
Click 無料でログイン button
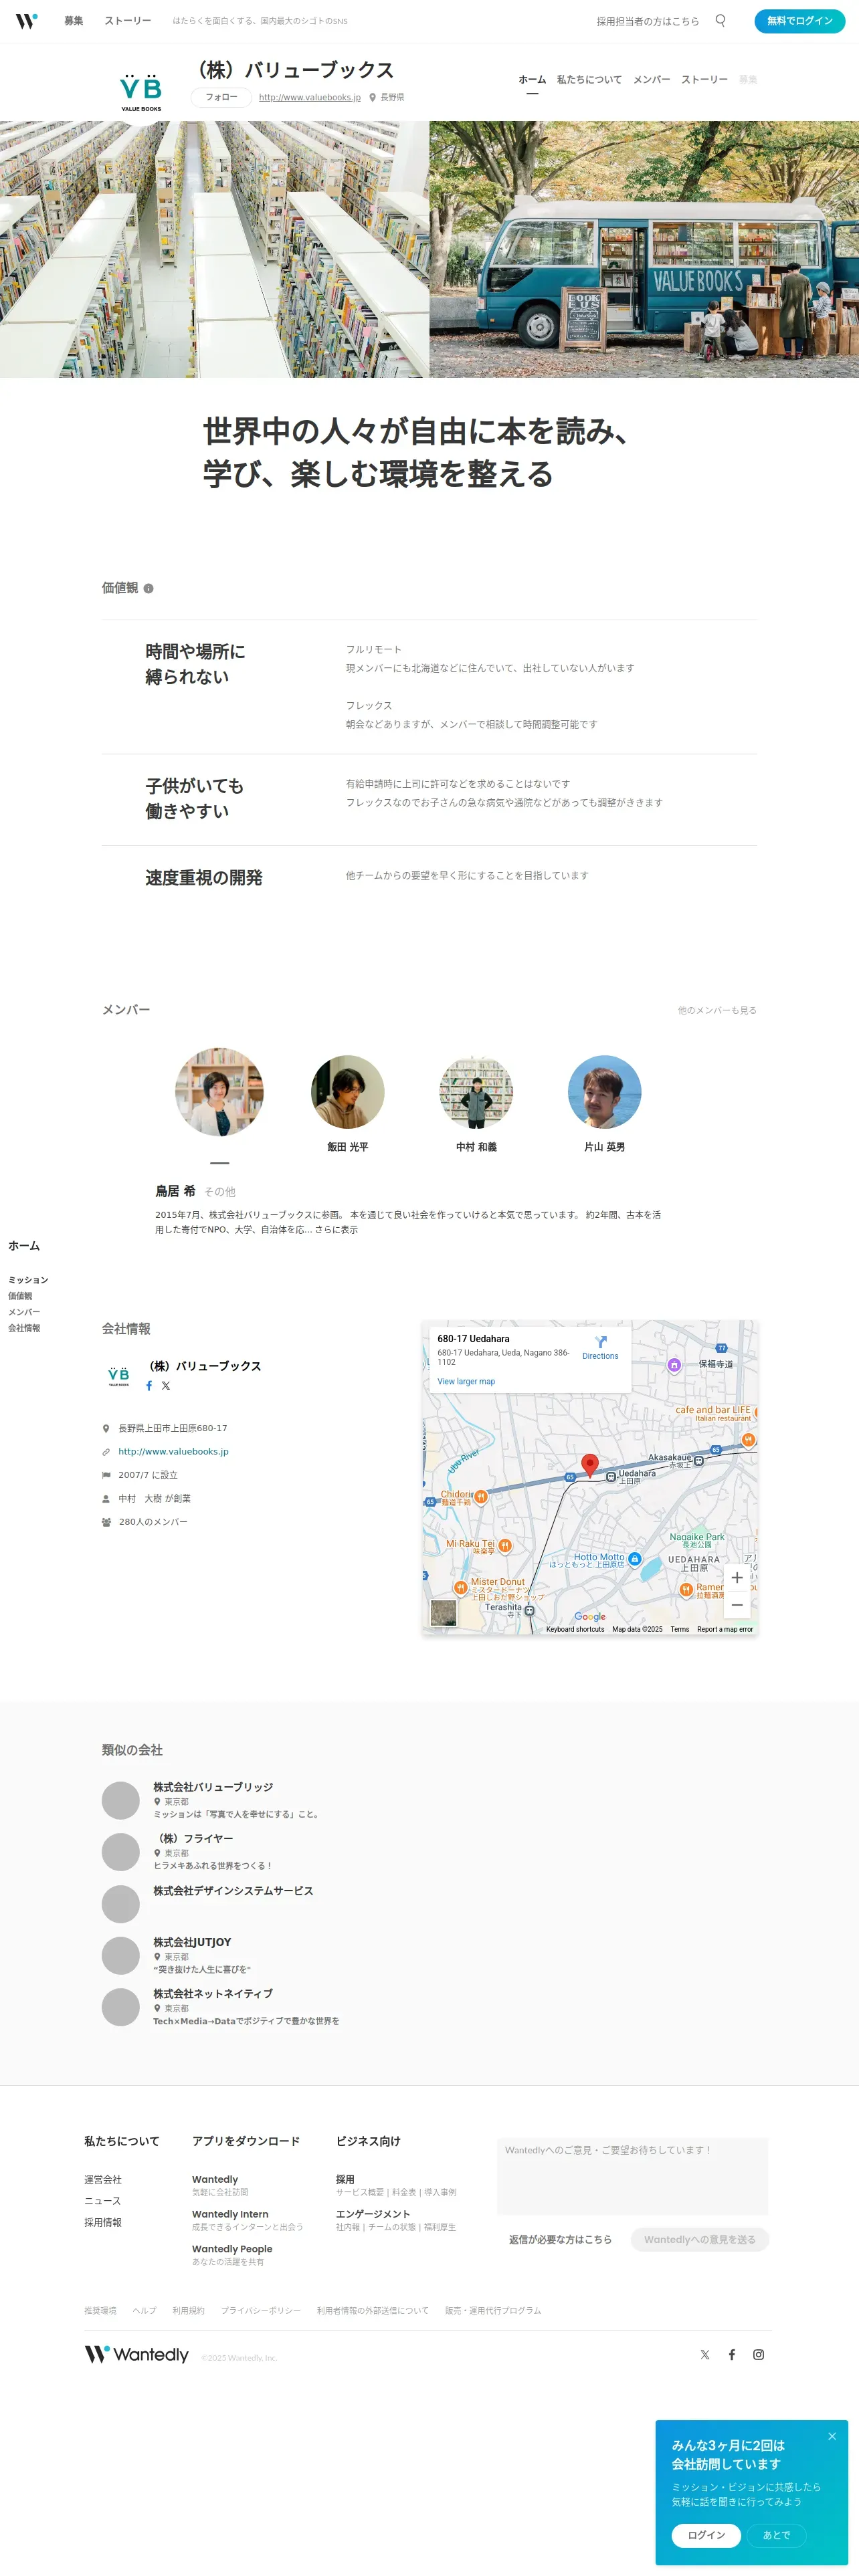tap(799, 20)
